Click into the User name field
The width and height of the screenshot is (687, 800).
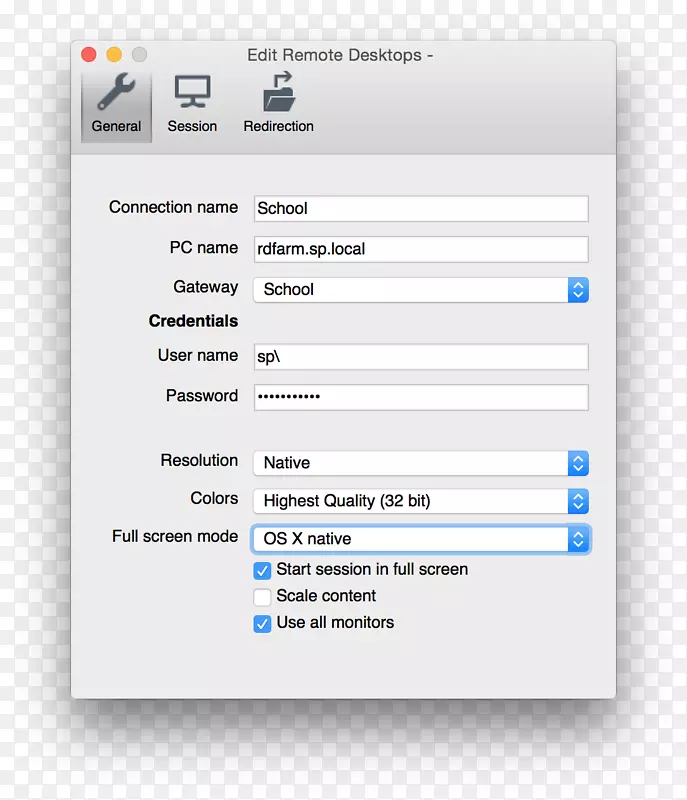click(420, 357)
